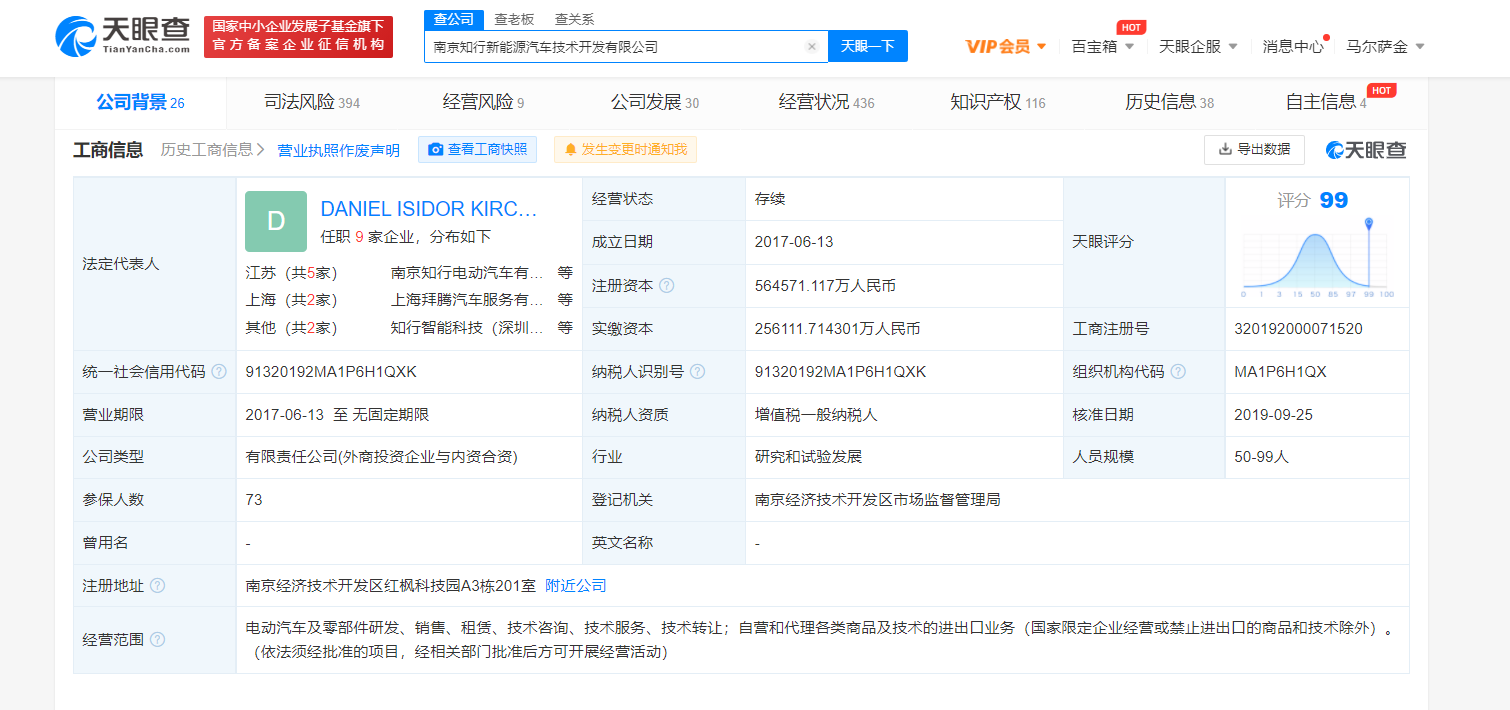Clear the search box with the X icon
The width and height of the screenshot is (1510, 710).
pos(811,47)
